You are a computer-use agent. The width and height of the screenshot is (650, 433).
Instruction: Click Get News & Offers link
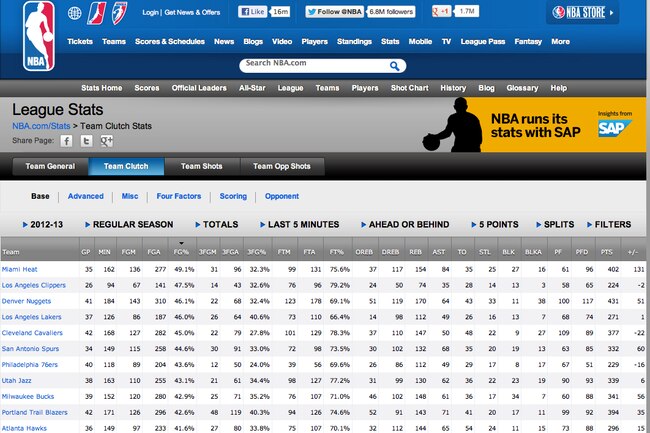coord(192,12)
